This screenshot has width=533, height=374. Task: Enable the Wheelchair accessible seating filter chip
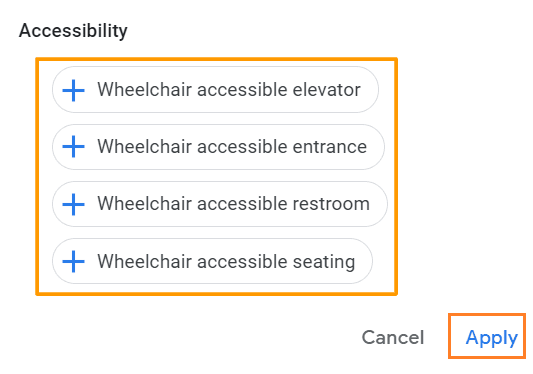pos(212,261)
